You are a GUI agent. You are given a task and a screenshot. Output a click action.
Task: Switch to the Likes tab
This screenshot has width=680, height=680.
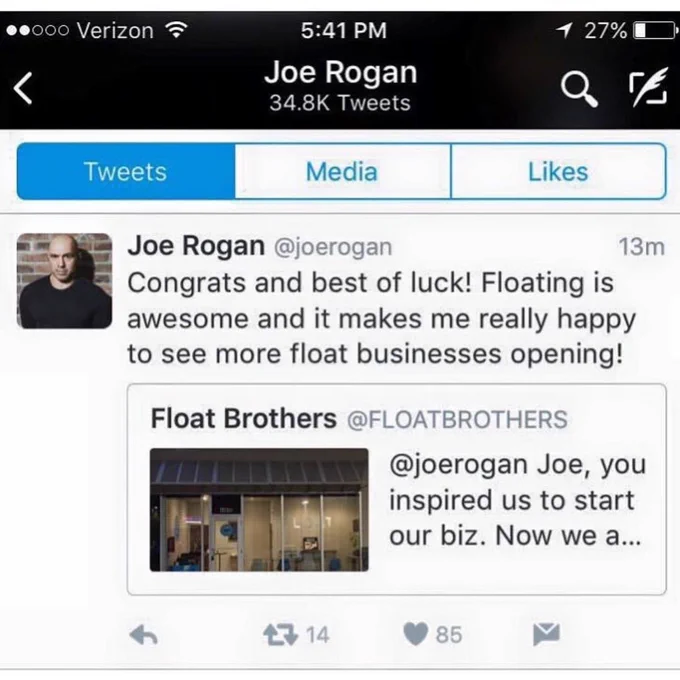click(x=558, y=171)
